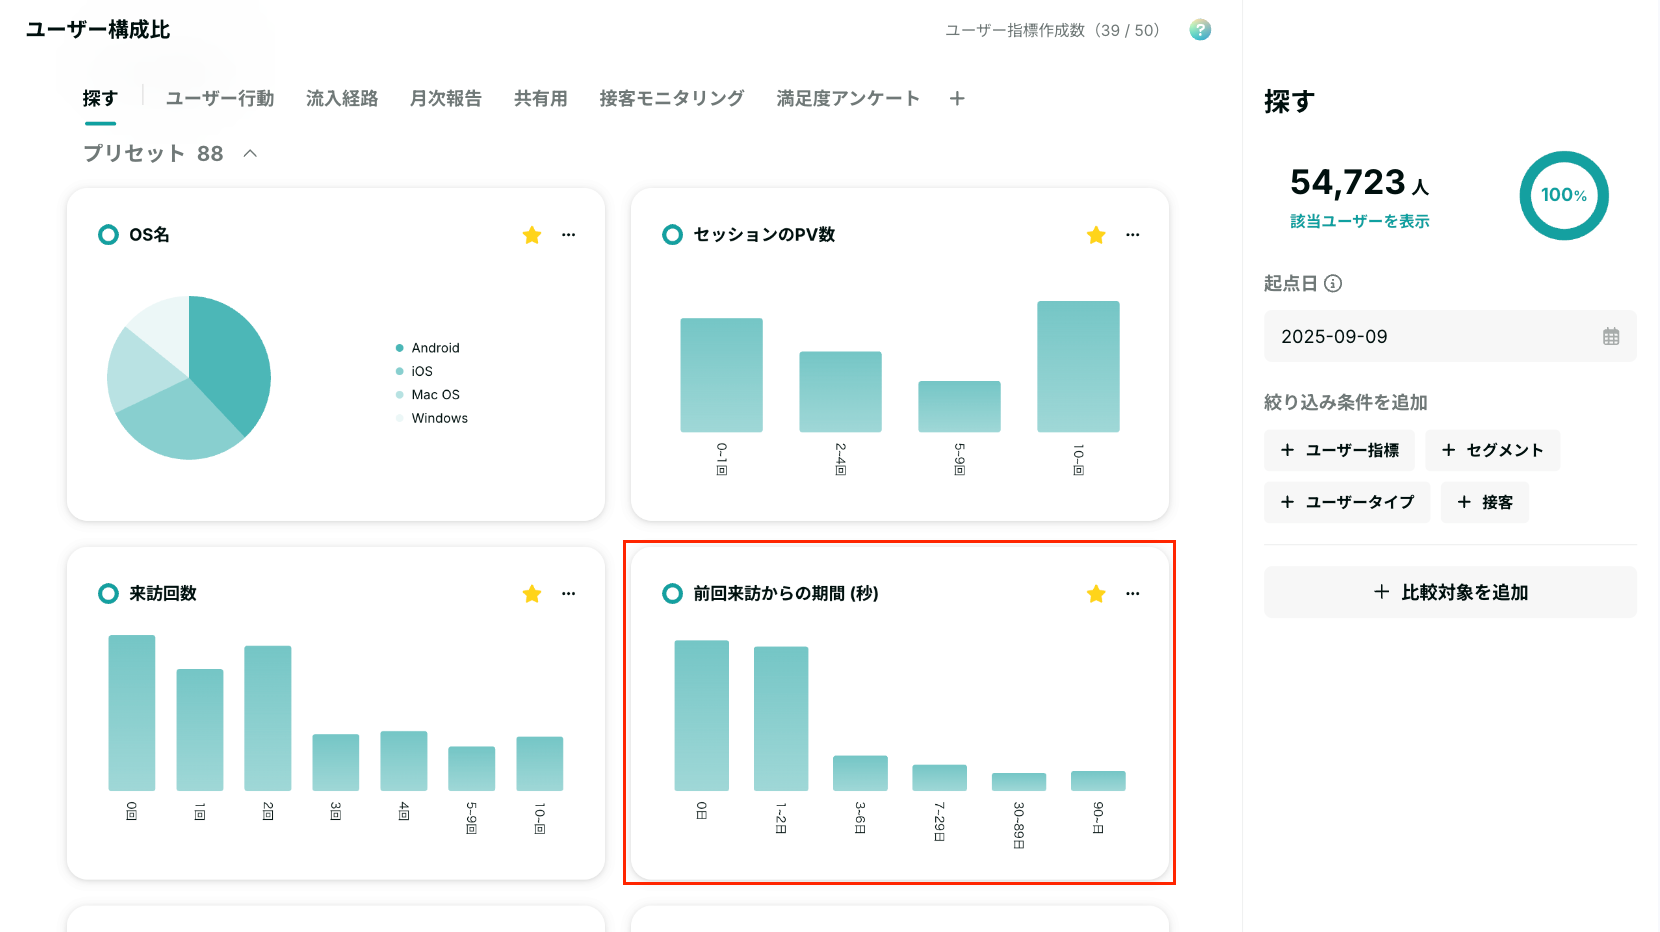Image resolution: width=1660 pixels, height=932 pixels.
Task: Open the calendar icon in 起点日 field
Action: pyautogui.click(x=1611, y=337)
